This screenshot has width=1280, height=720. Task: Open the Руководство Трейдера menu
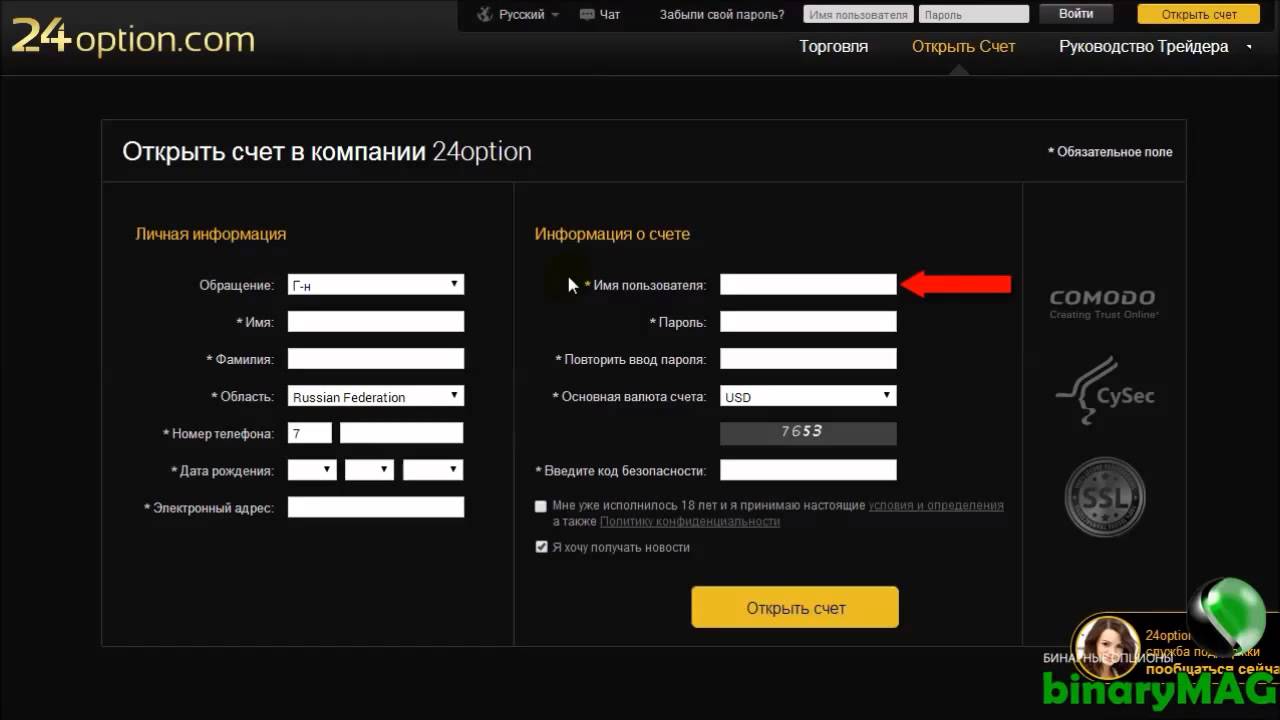1143,47
